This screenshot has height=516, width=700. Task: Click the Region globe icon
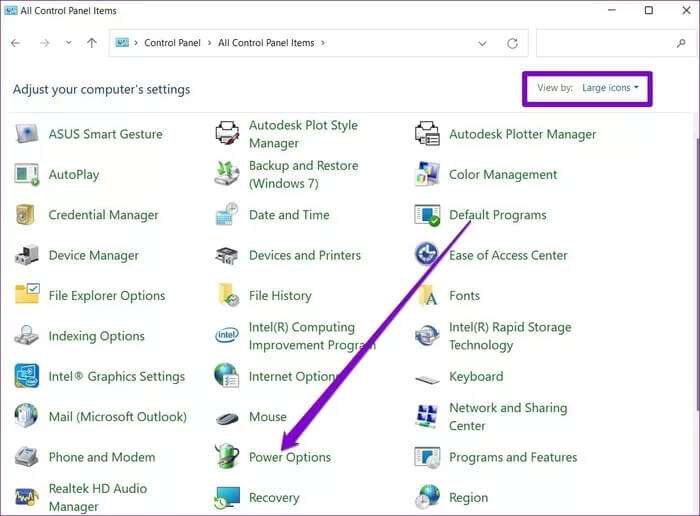427,497
